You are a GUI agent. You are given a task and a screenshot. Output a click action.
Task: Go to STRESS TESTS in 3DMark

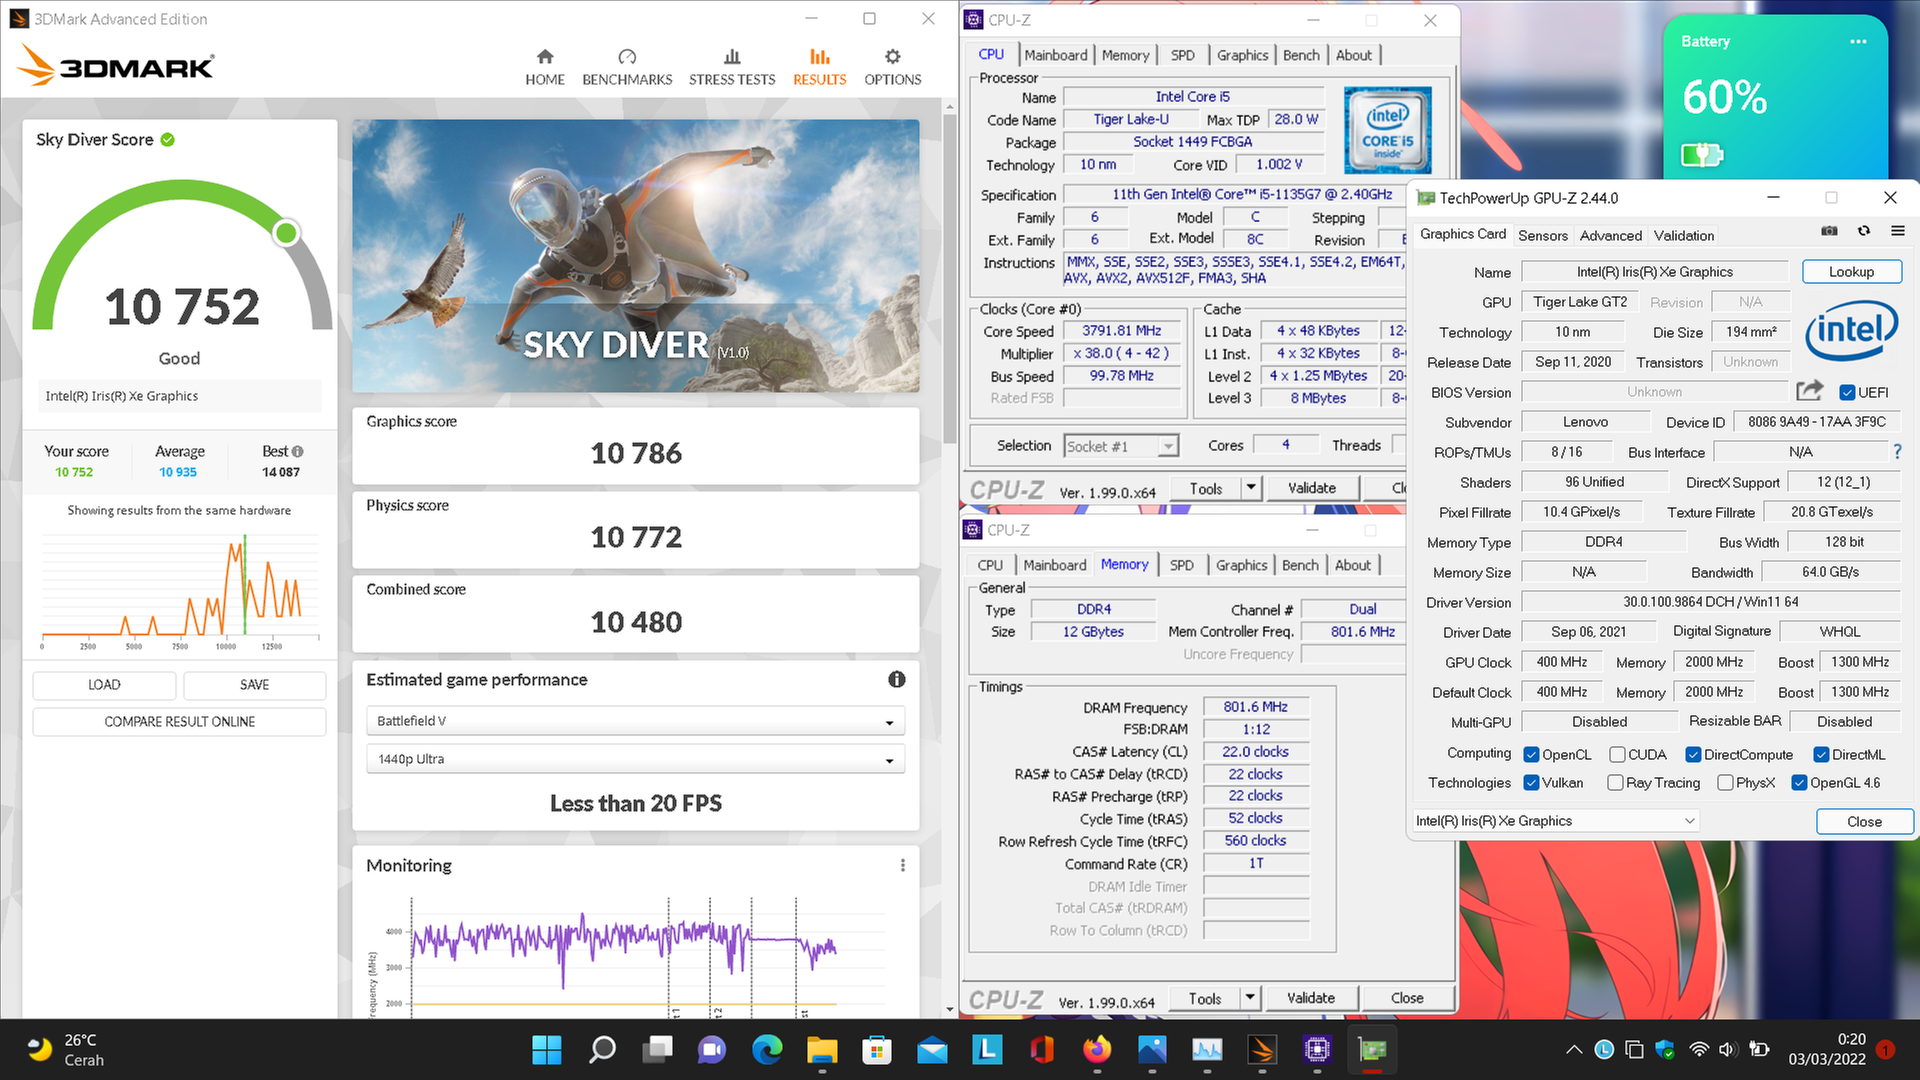pyautogui.click(x=732, y=67)
